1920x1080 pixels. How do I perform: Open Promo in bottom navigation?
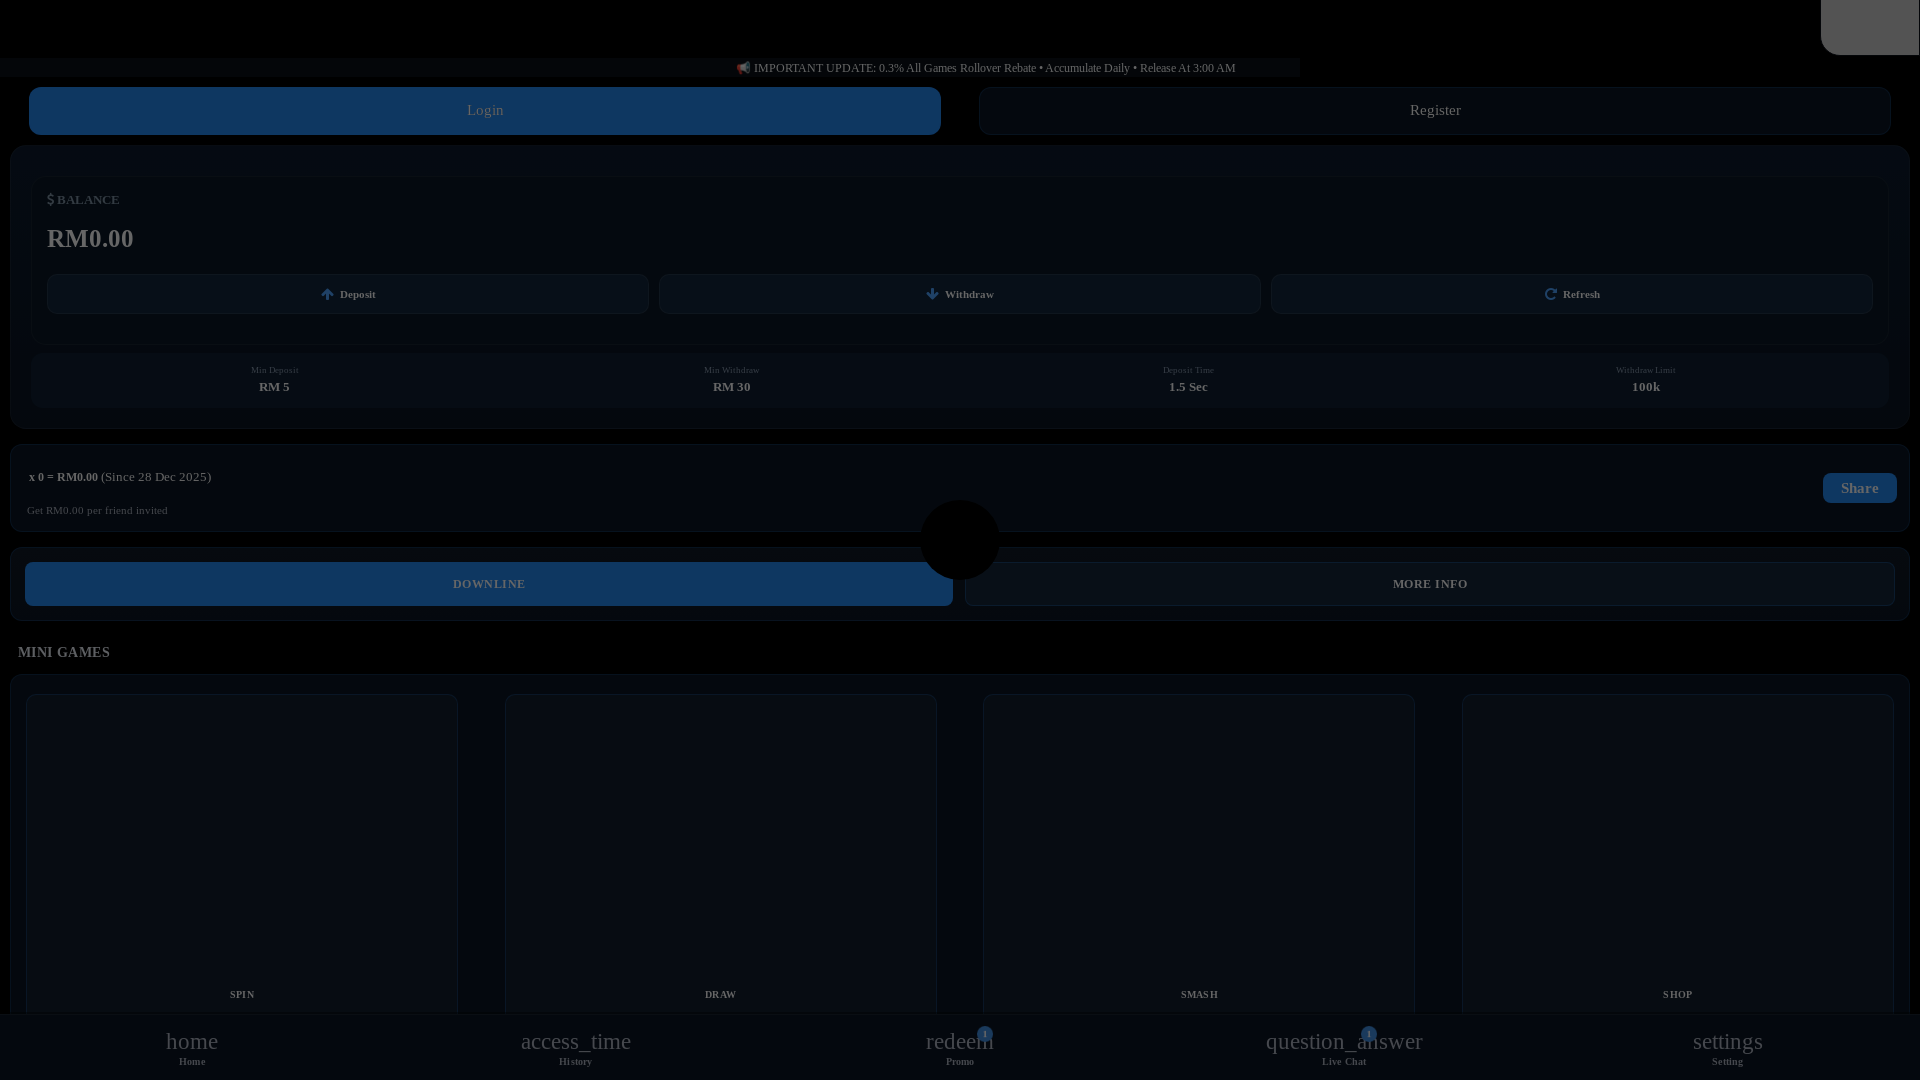960,1048
